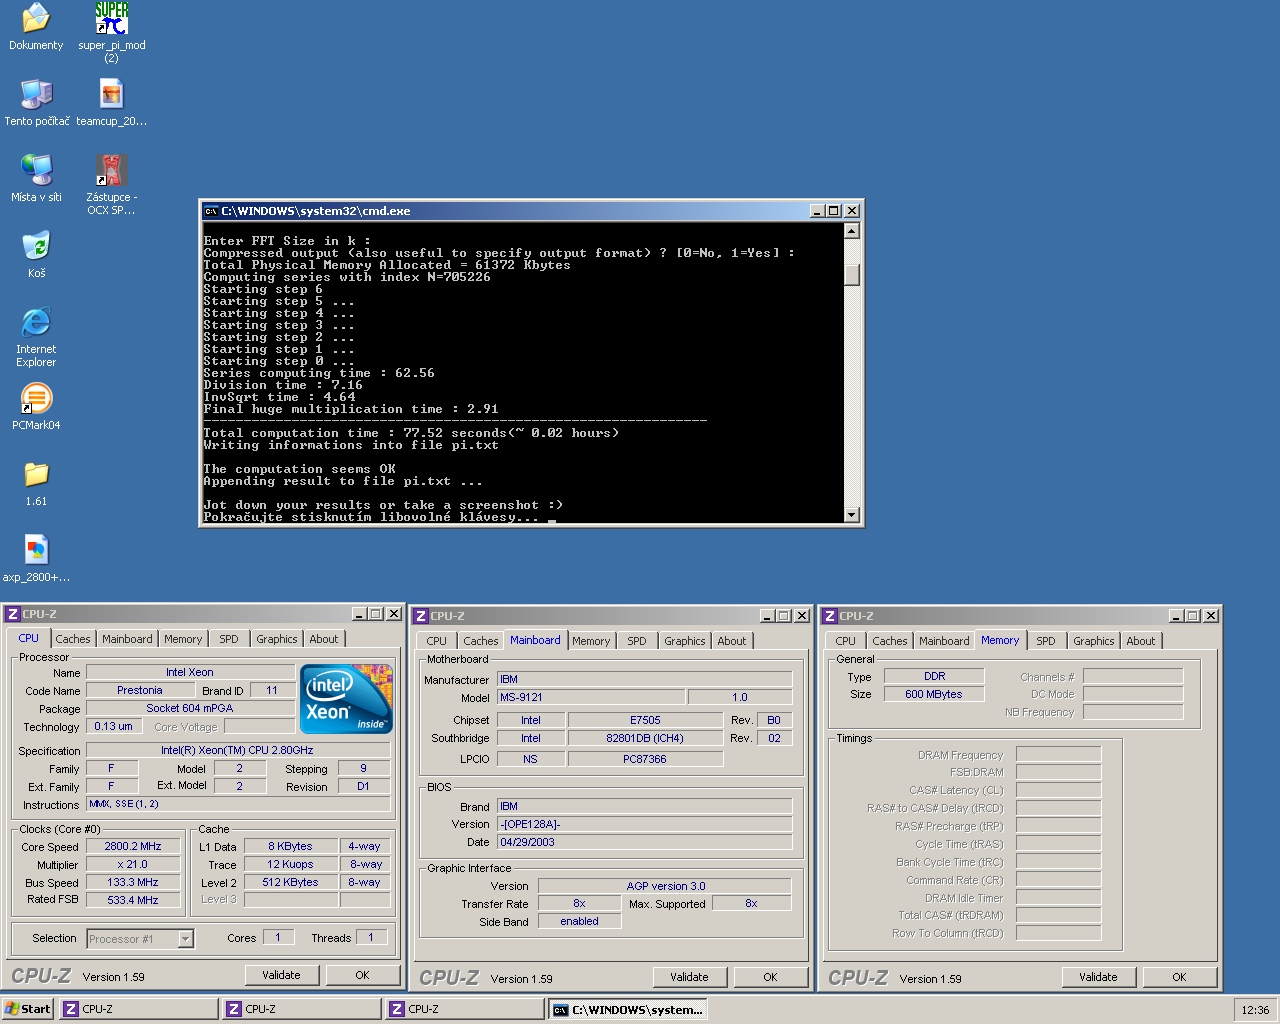Open Mainboard tab in right CPU-Z window
1280x1024 pixels.
[x=944, y=641]
